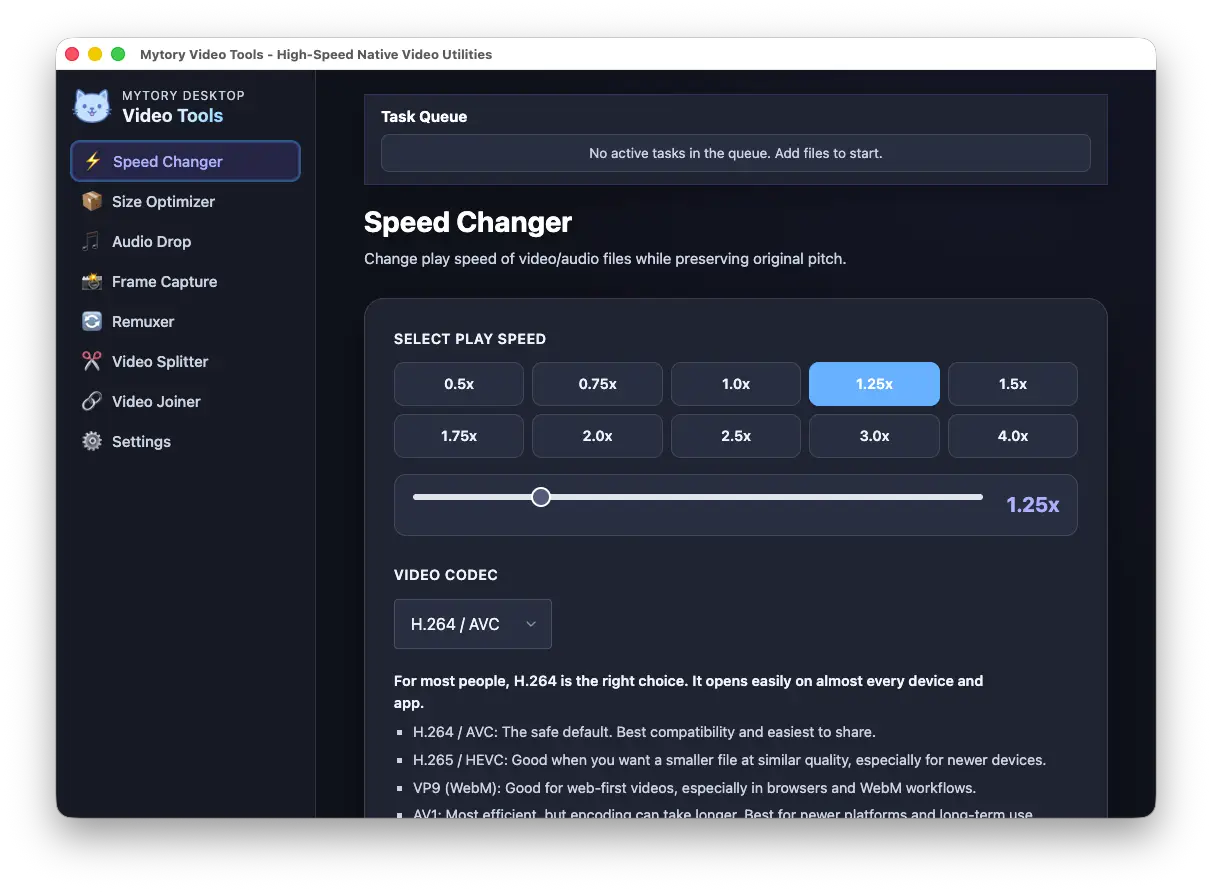Select Remuxer in the sidebar

click(x=185, y=321)
